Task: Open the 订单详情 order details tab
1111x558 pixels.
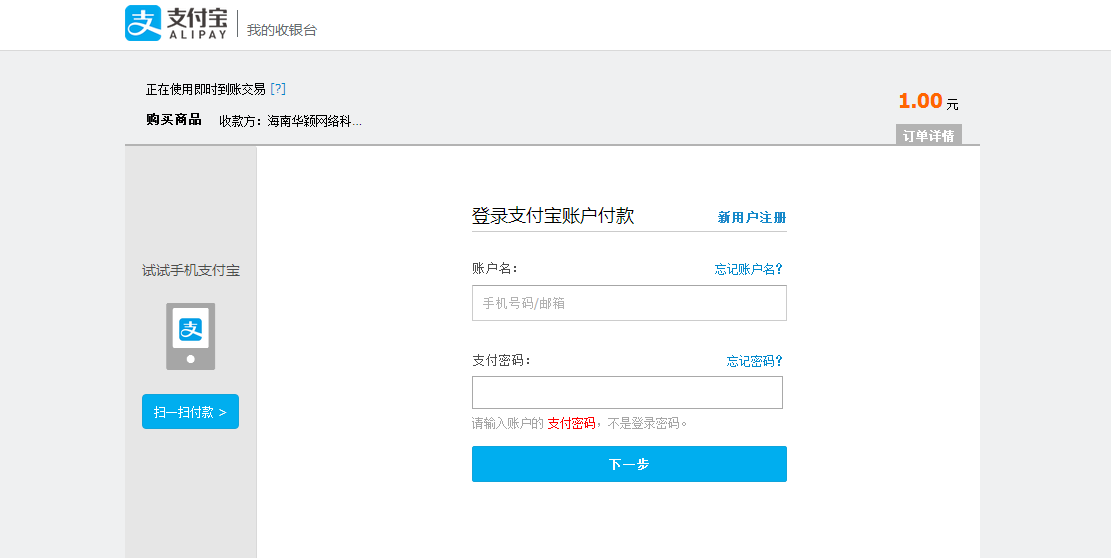Action: click(928, 135)
